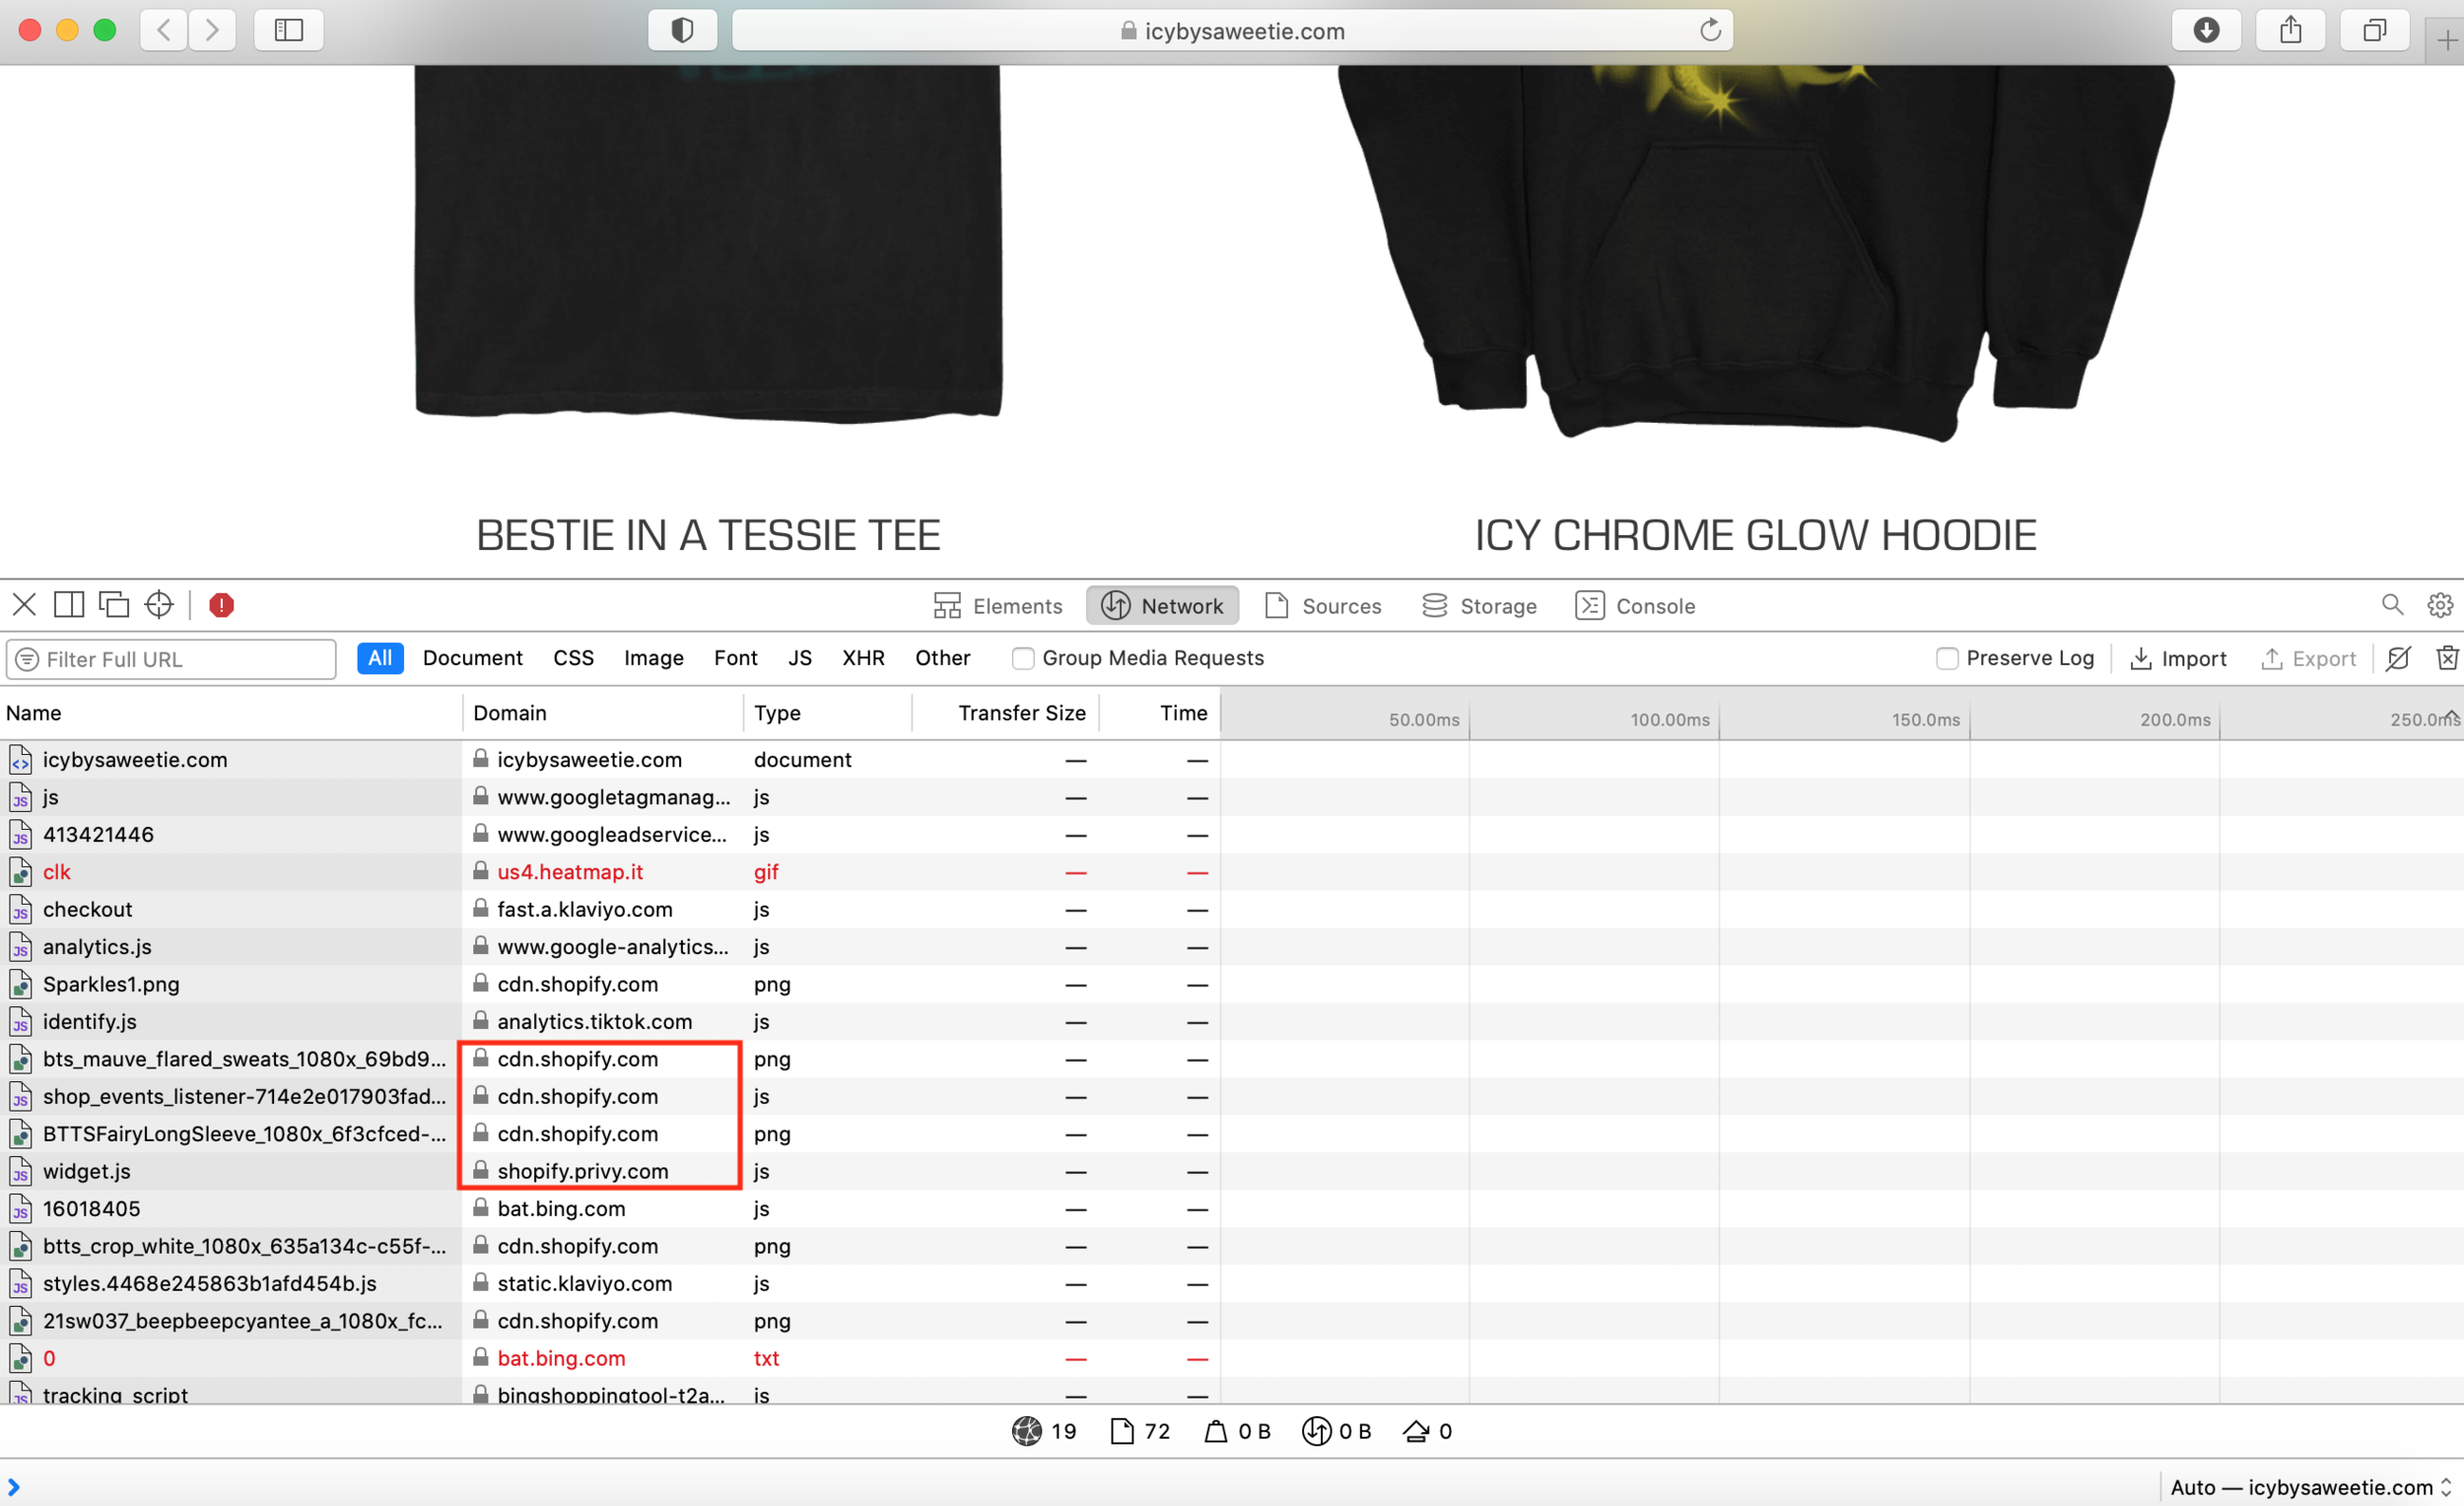Show the tab overview
The height and width of the screenshot is (1506, 2464).
(2374, 30)
